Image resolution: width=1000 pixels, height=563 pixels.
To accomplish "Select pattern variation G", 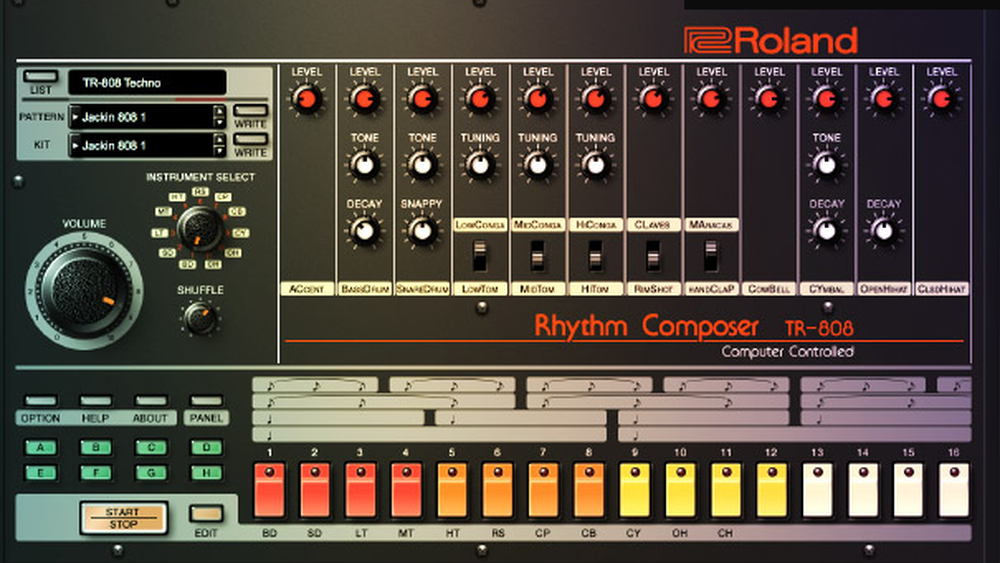I will [151, 473].
